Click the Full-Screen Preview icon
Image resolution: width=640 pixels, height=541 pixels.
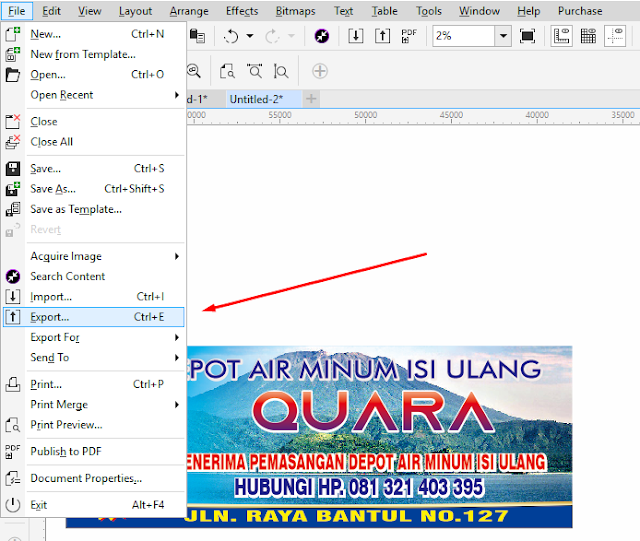pyautogui.click(x=527, y=36)
